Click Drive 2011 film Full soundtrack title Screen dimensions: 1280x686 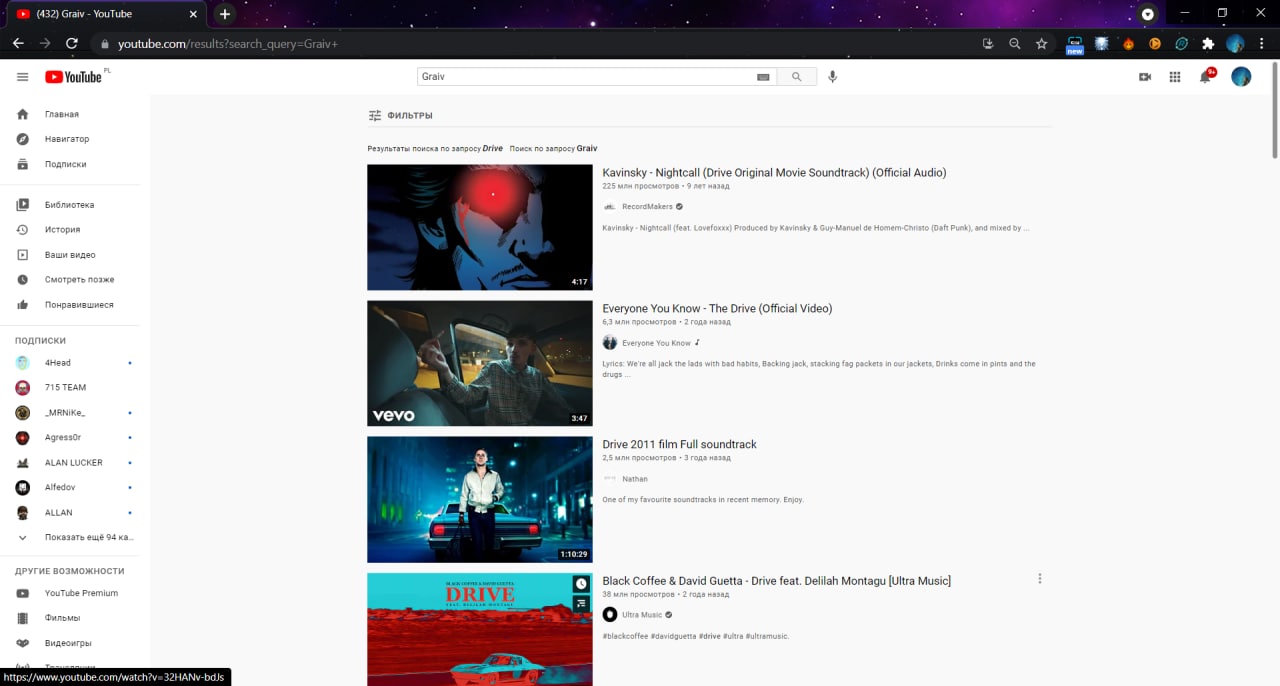pyautogui.click(x=679, y=445)
